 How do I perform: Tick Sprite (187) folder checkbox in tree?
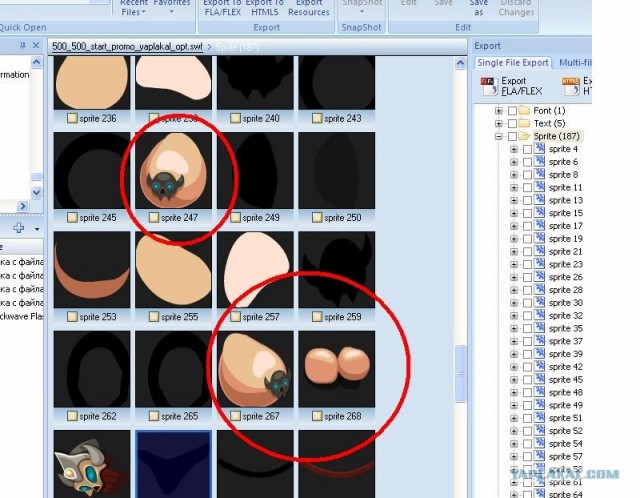(512, 136)
